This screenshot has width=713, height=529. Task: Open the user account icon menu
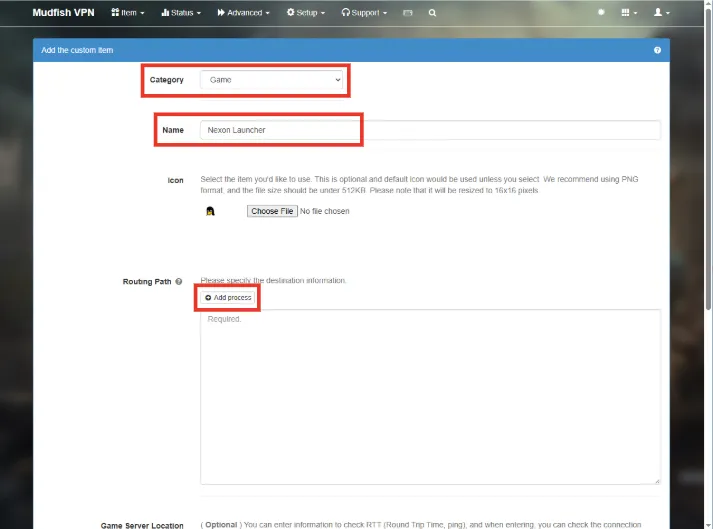[x=661, y=13]
